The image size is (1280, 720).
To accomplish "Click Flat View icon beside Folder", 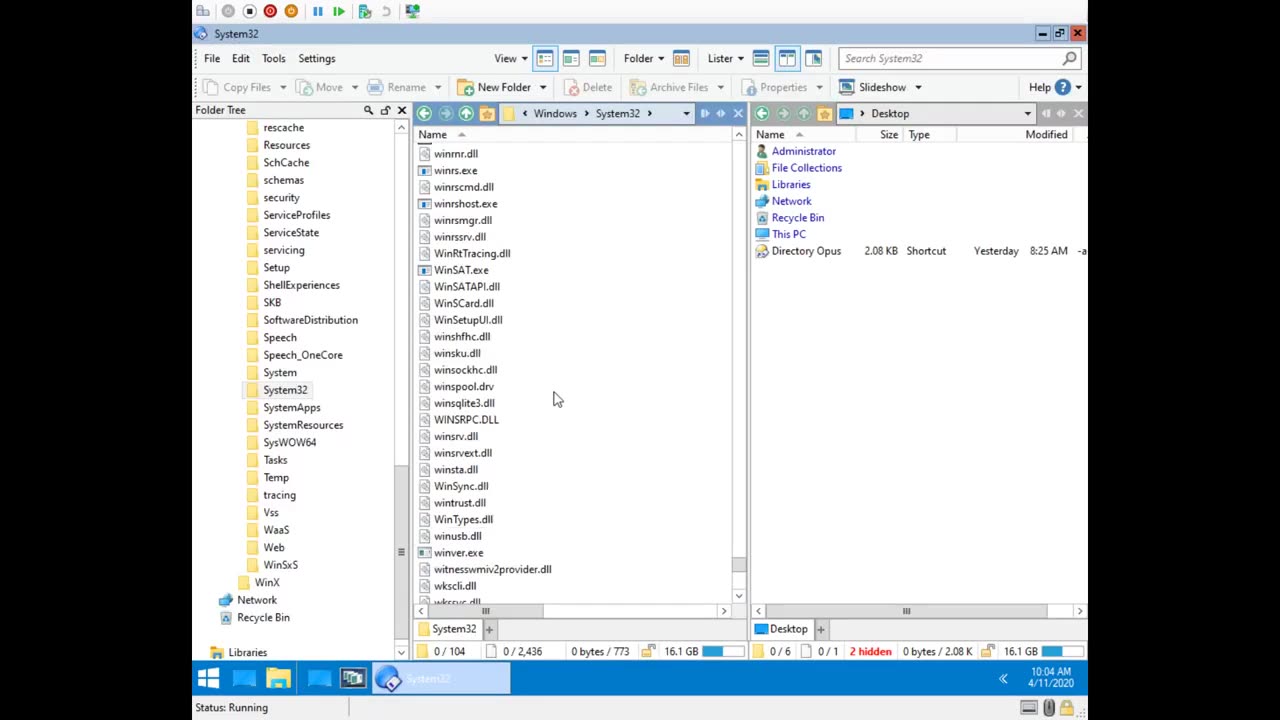I will click(681, 58).
